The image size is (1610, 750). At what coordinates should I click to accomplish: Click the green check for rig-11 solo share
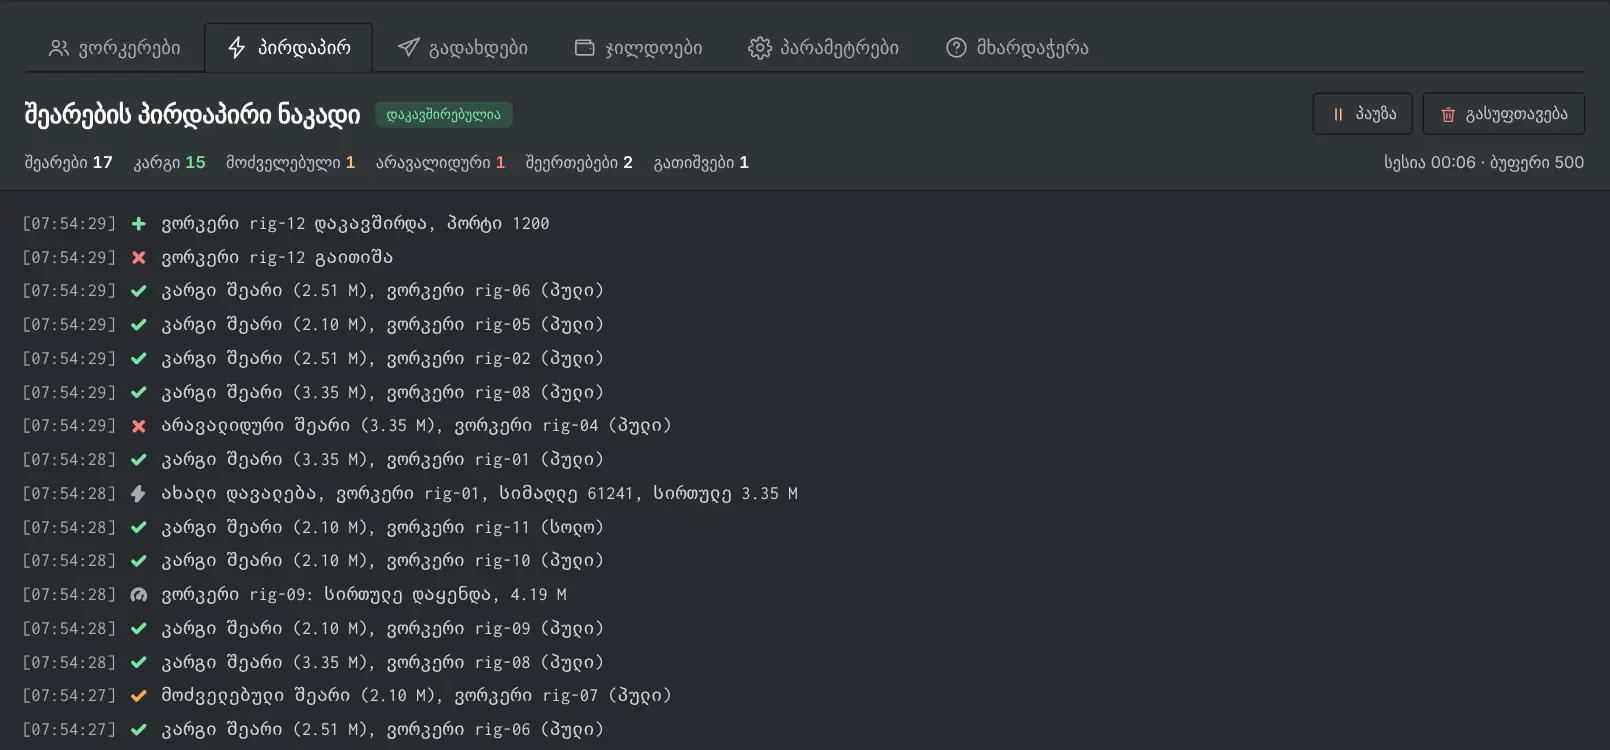pyautogui.click(x=139, y=528)
